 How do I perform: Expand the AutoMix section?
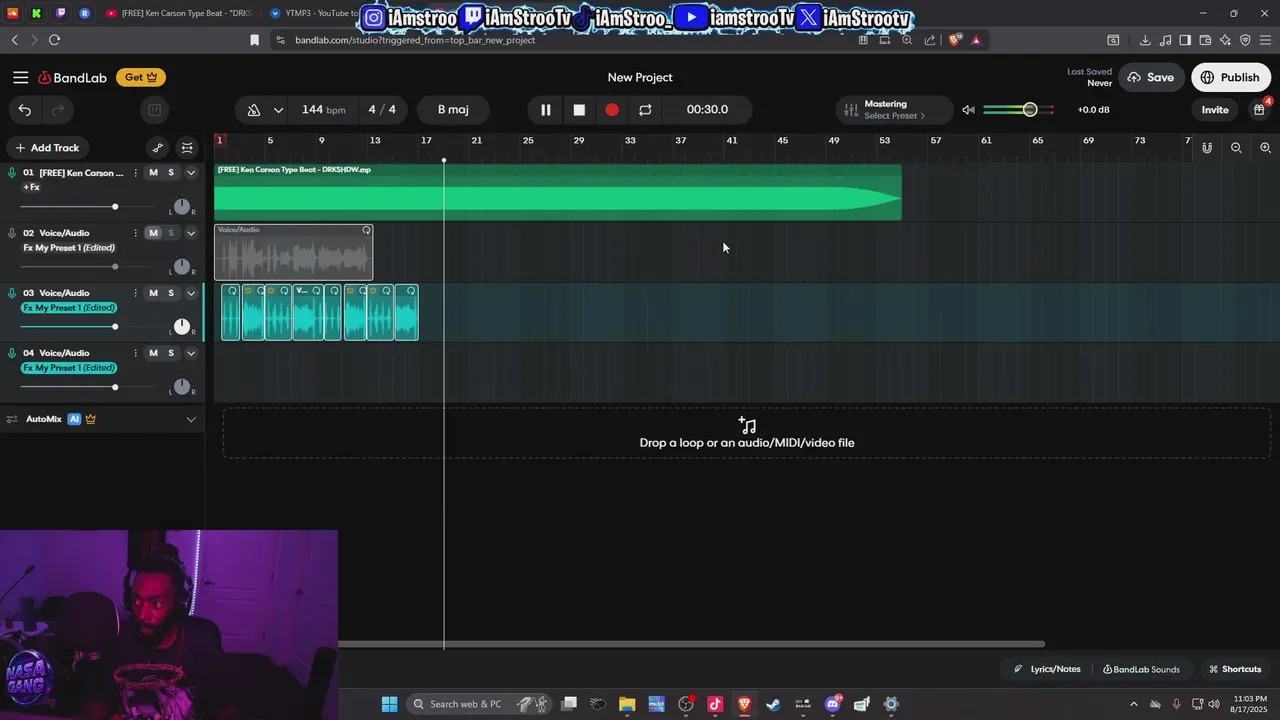coord(191,419)
